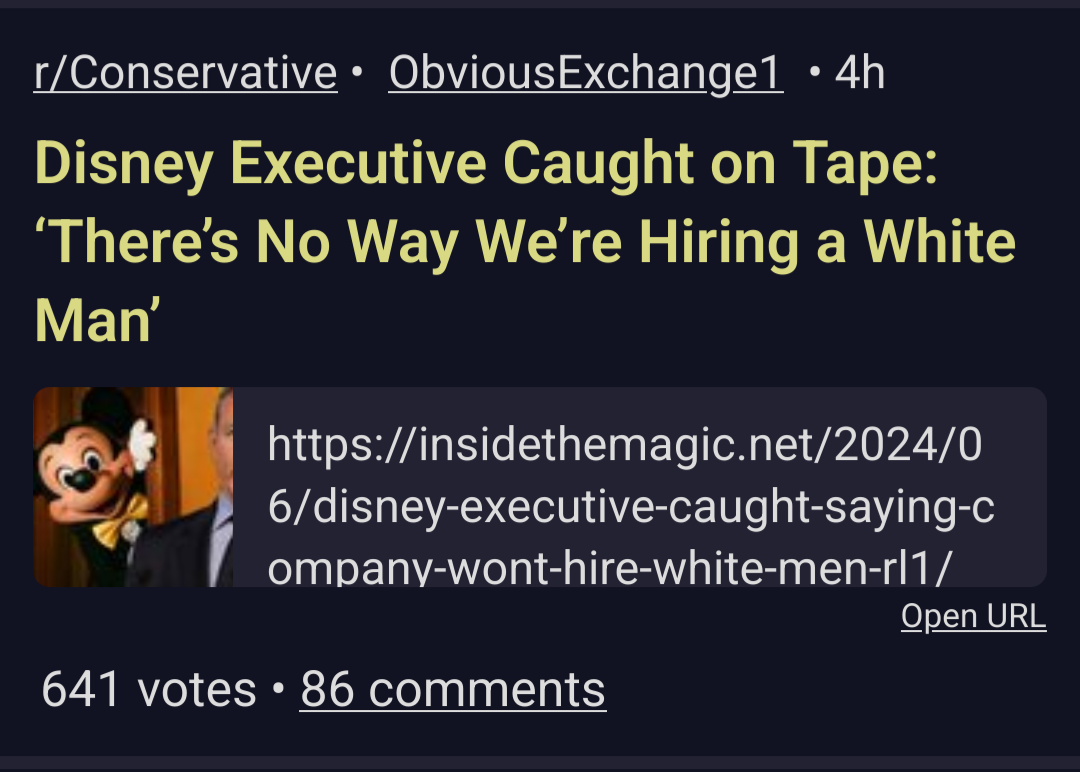The width and height of the screenshot is (1080, 772).
Task: Click Mickey's white glove in the thumbnail
Action: (140, 441)
